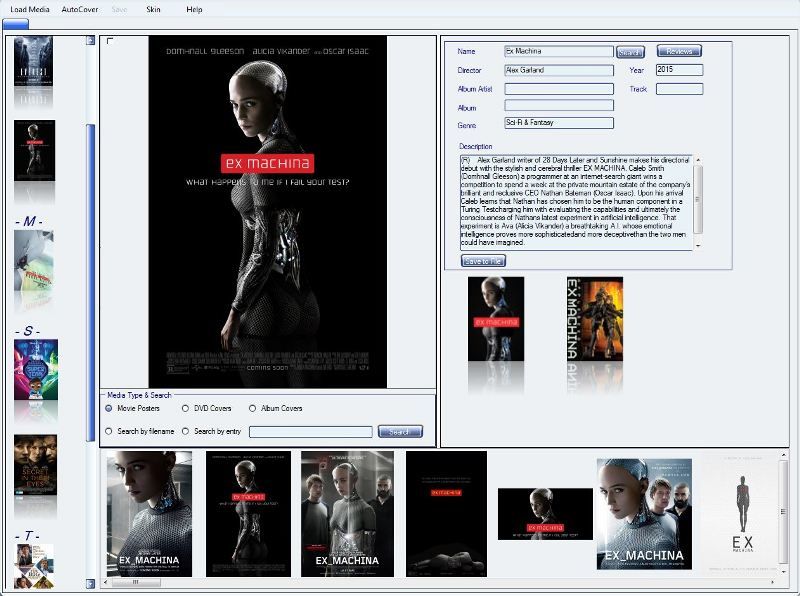Viewport: 800px width, 596px height.
Task: Click the Description box scroll-down arrow
Action: click(698, 246)
